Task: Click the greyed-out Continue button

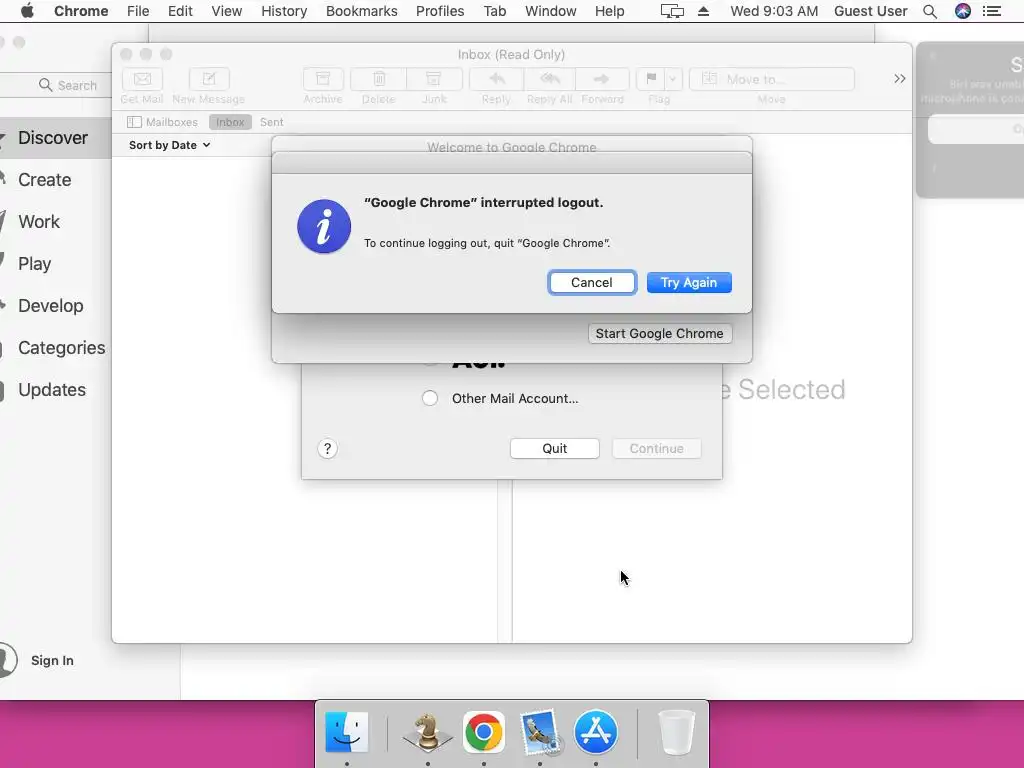Action: [x=656, y=449]
